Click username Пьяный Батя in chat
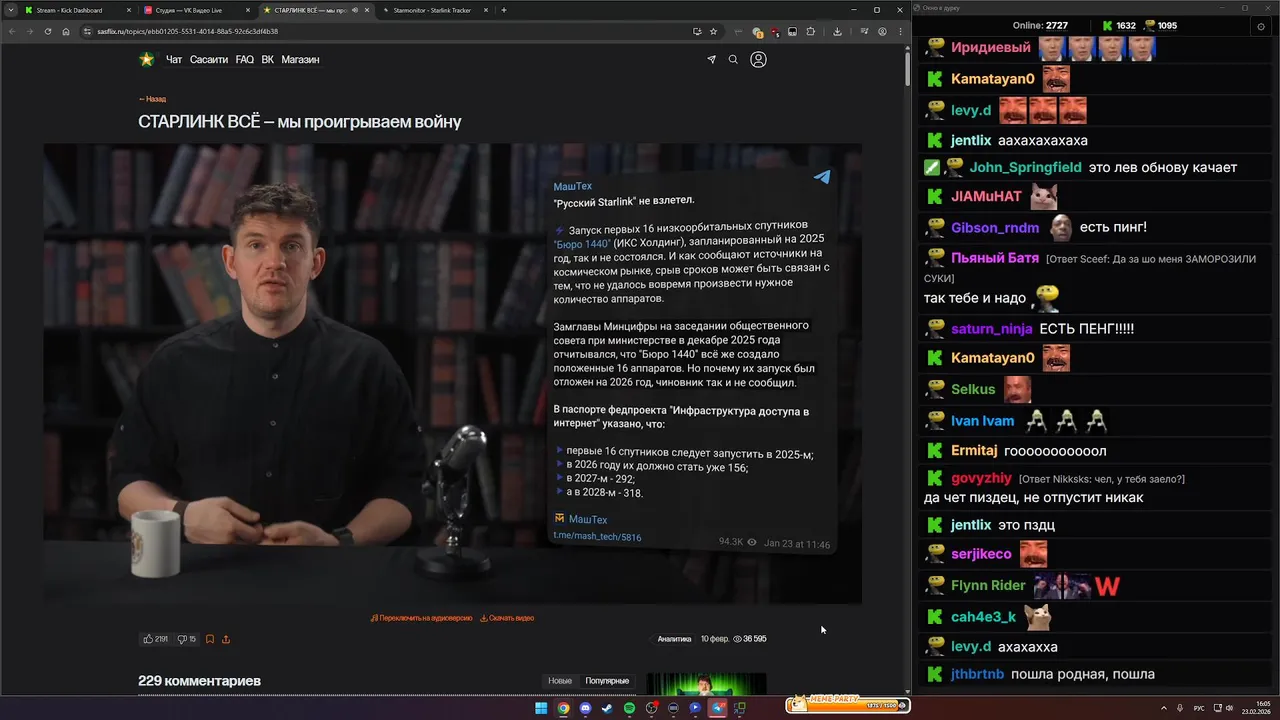1280x720 pixels. point(995,258)
